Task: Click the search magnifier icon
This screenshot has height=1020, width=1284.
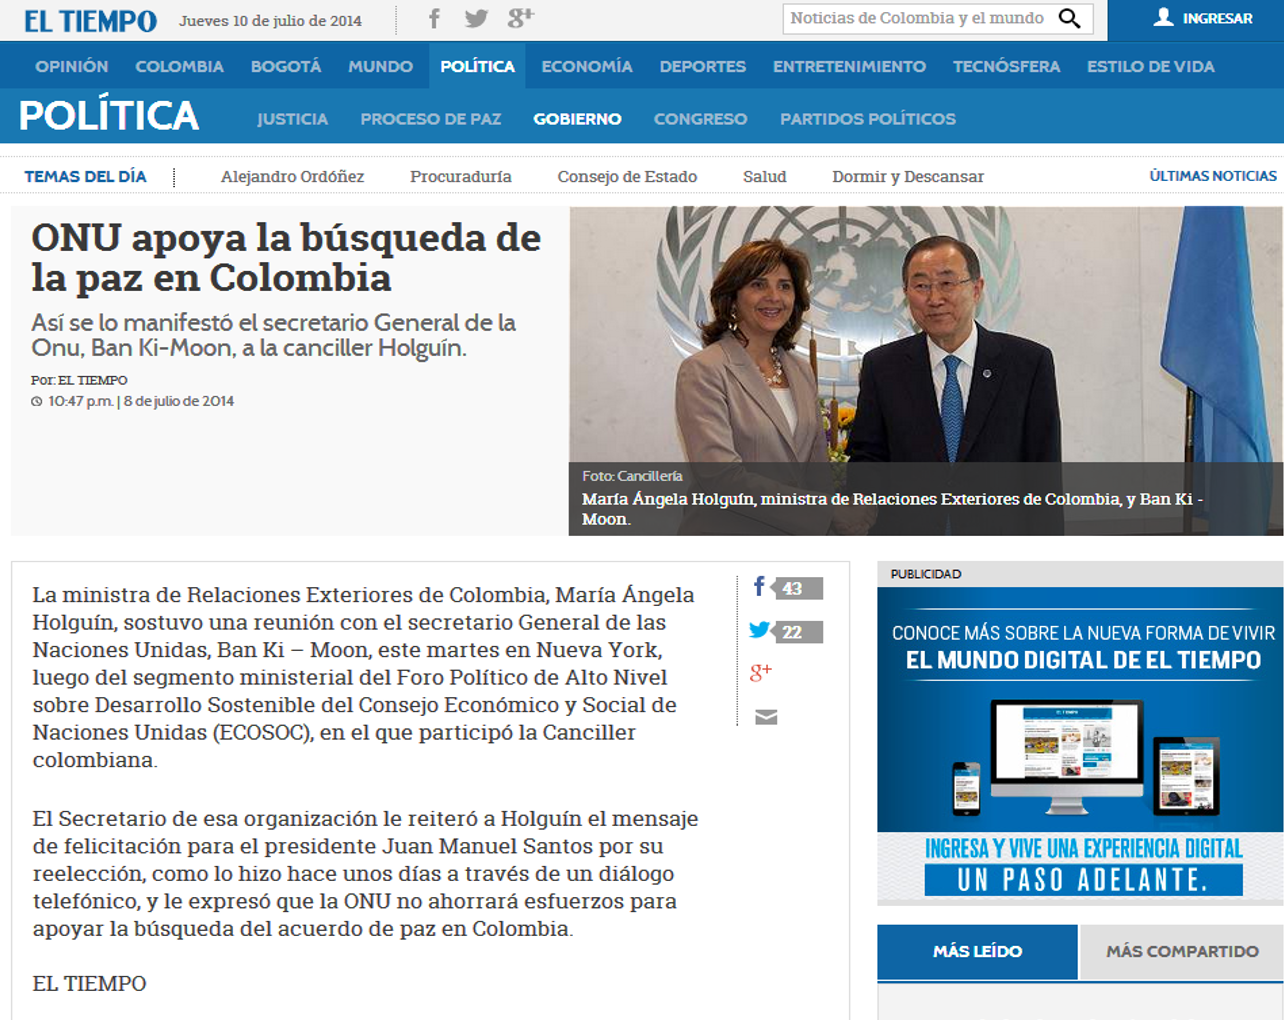Action: click(x=1069, y=19)
